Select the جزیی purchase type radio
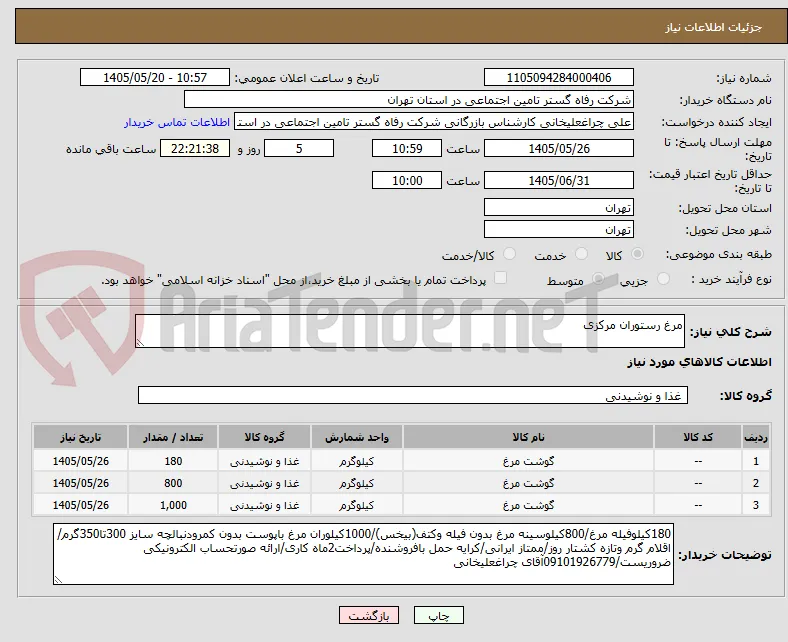788x642 pixels. 663,279
